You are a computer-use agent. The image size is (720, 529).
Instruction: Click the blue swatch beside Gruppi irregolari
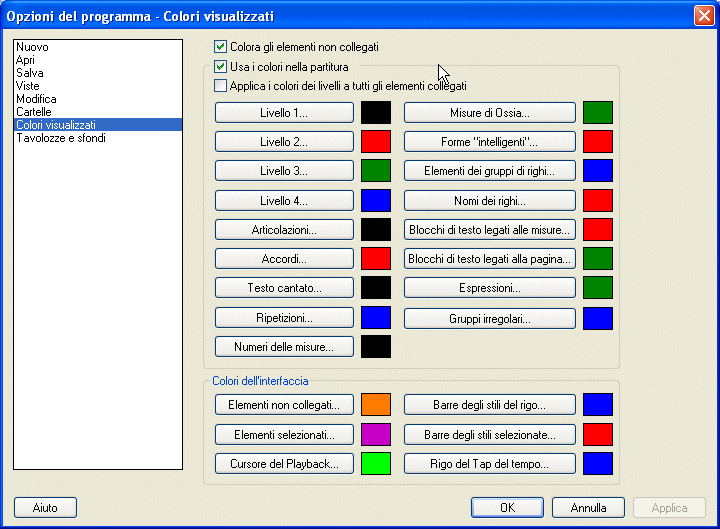point(597,318)
